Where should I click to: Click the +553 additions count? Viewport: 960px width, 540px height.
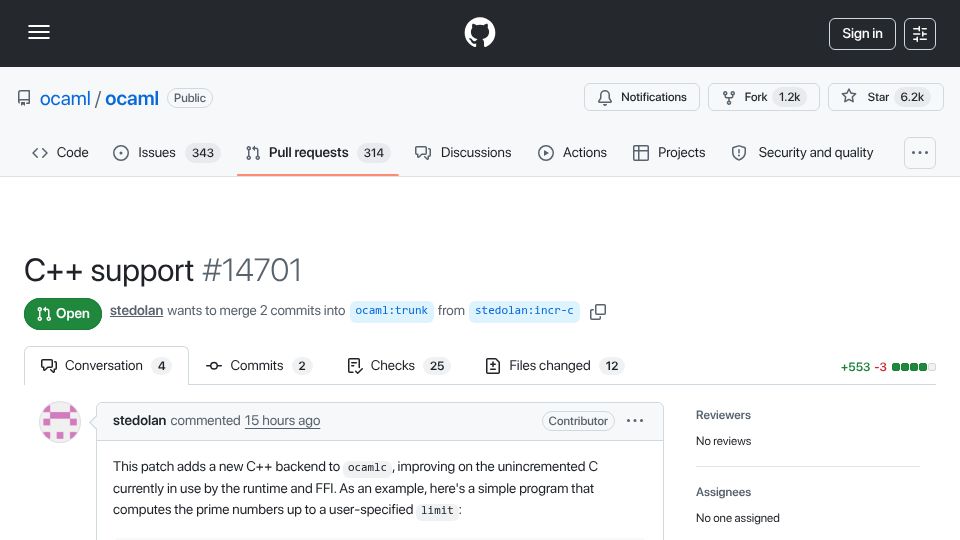tap(855, 367)
